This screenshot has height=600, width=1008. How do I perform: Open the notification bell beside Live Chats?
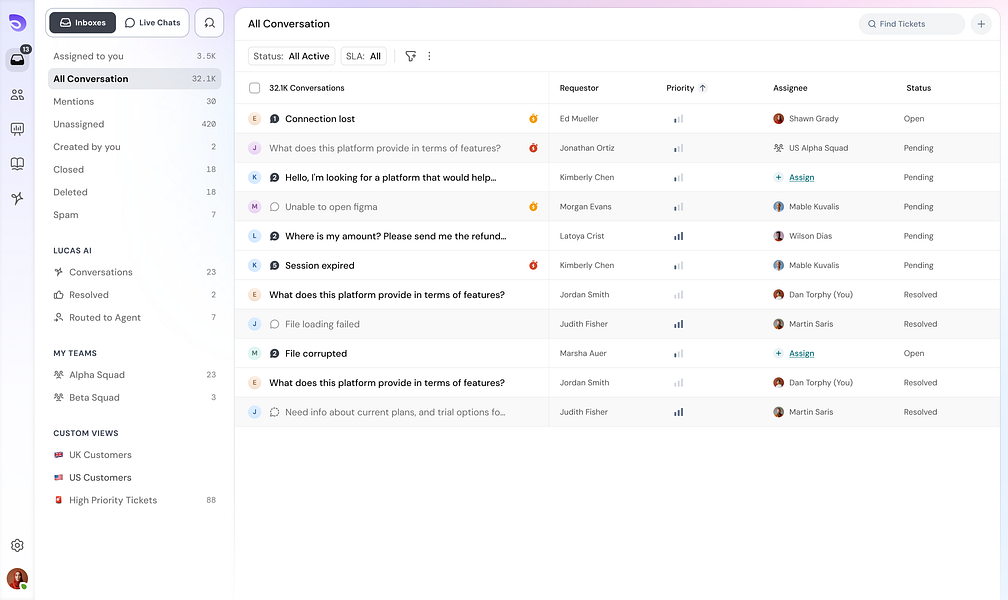pyautogui.click(x=209, y=21)
